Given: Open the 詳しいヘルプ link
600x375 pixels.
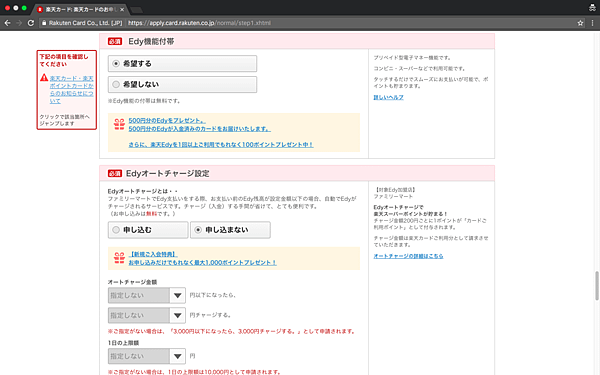Looking at the screenshot, I should pos(388,97).
